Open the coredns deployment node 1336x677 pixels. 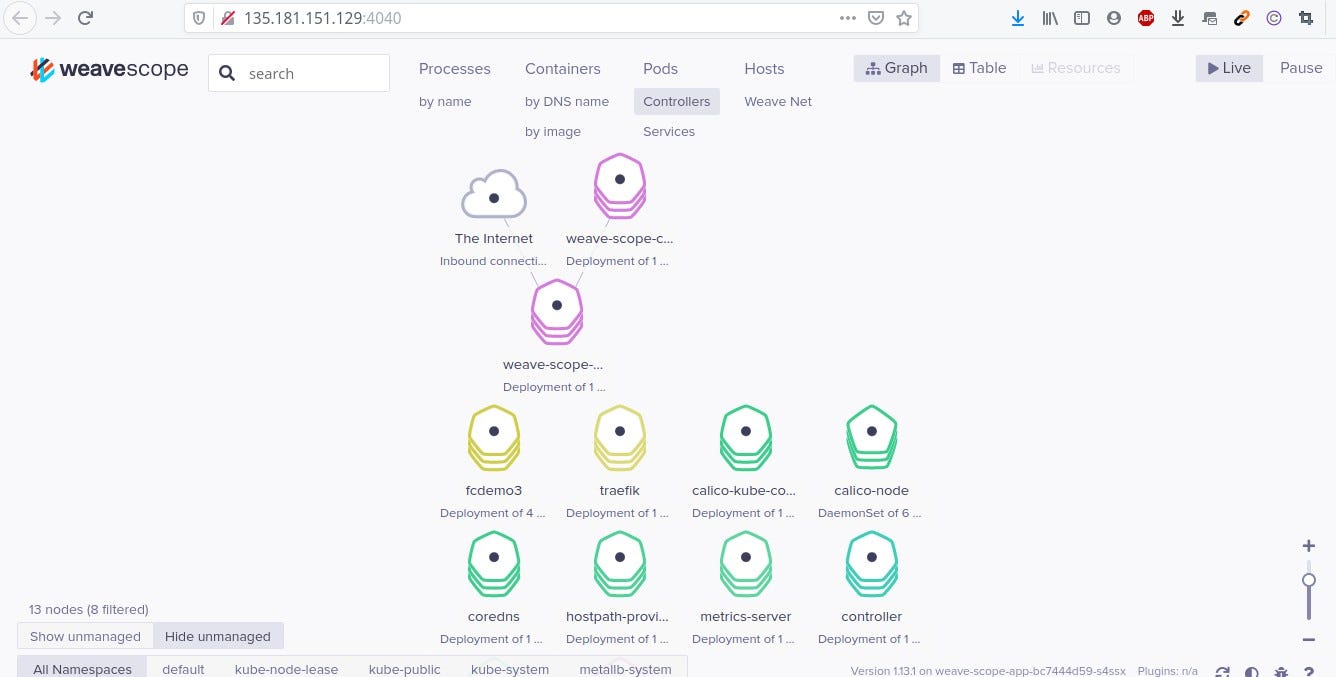click(494, 563)
